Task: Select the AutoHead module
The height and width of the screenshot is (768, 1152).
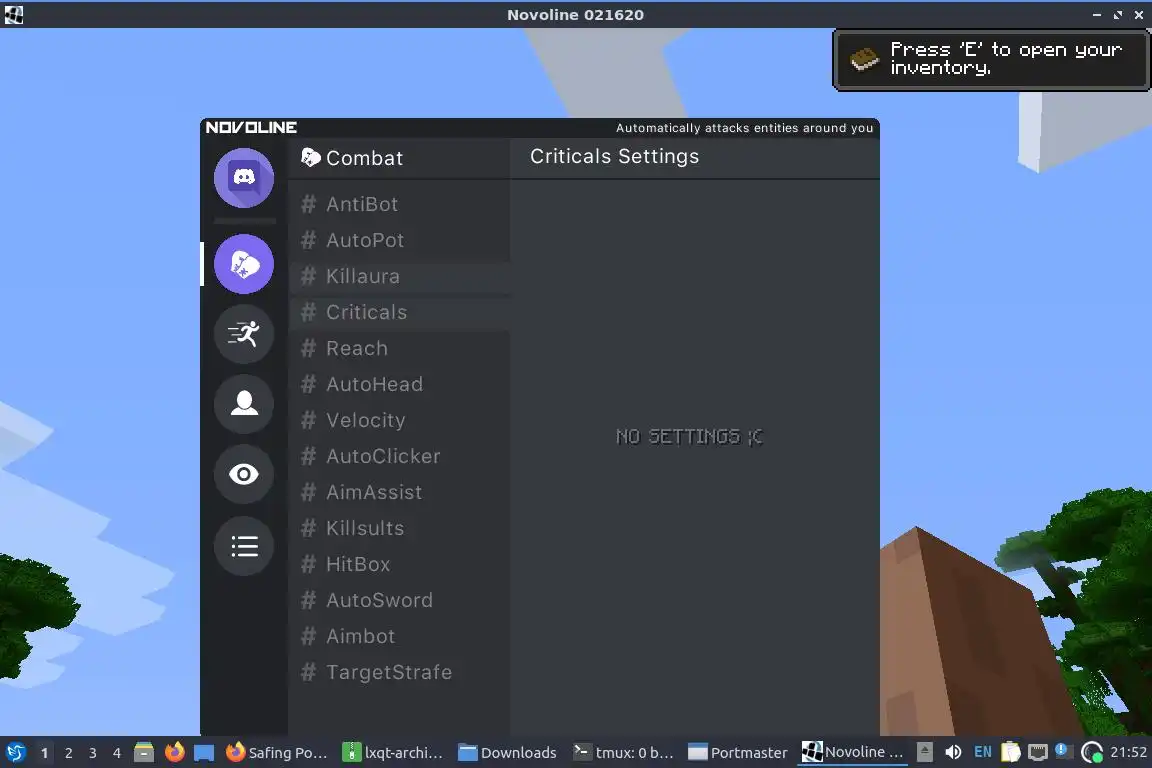Action: (400, 384)
